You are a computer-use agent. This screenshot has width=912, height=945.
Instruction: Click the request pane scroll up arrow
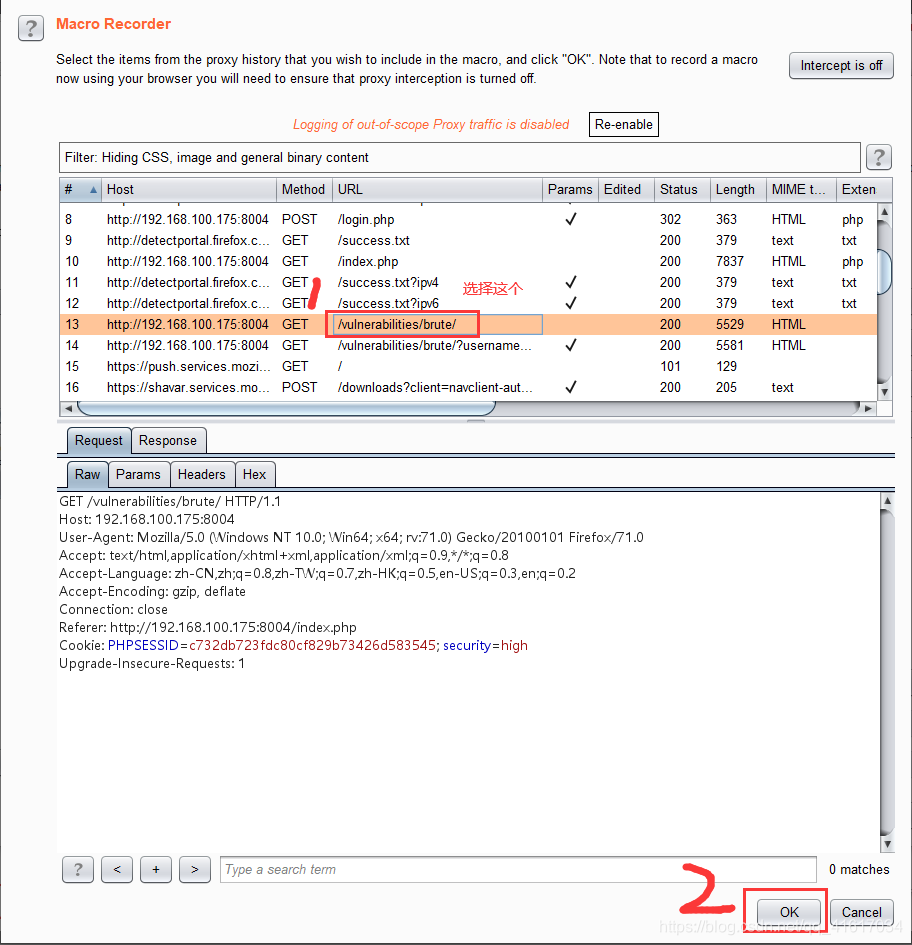pyautogui.click(x=887, y=500)
